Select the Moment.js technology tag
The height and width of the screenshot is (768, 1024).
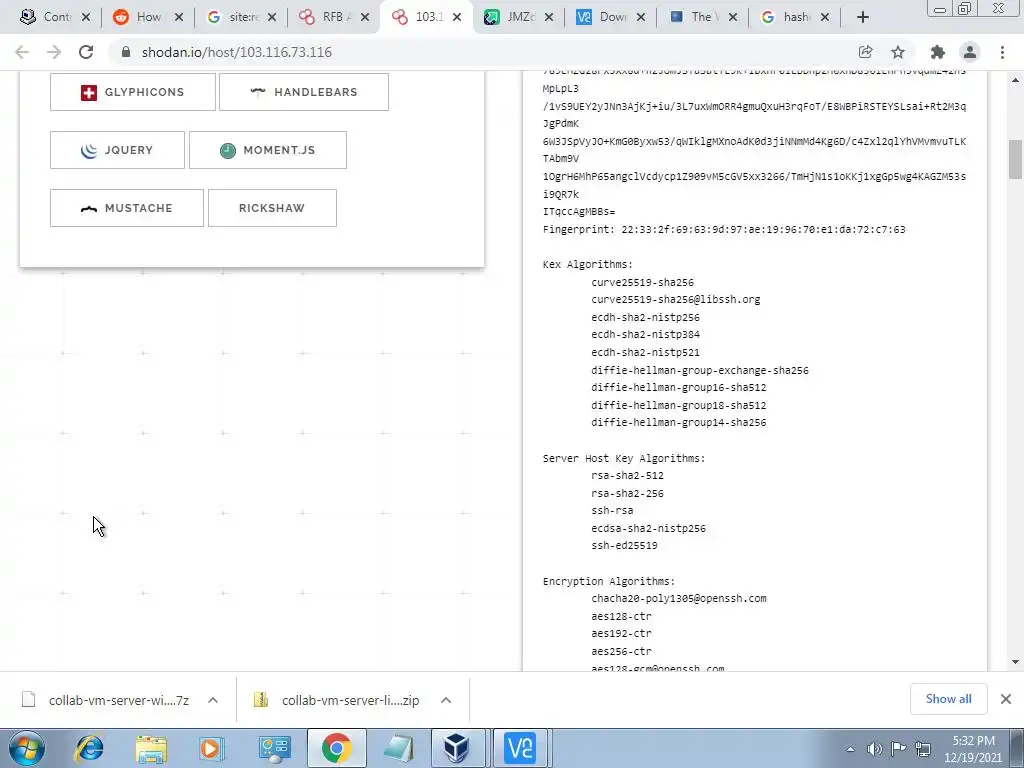(x=268, y=150)
